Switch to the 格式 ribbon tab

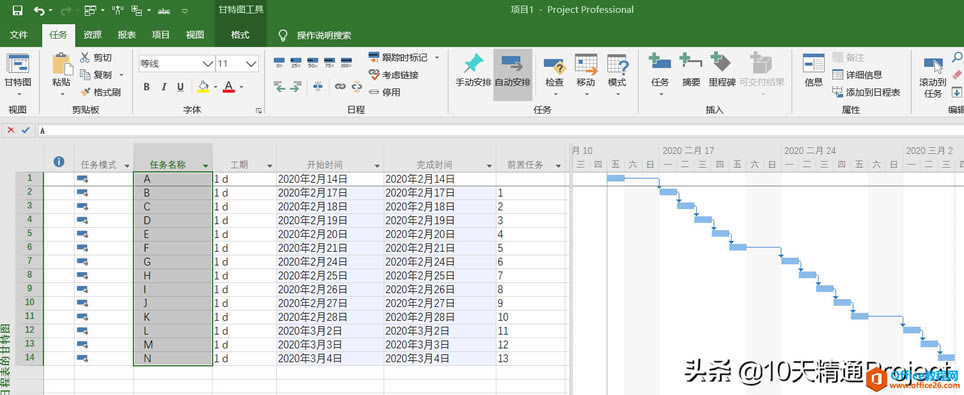(x=240, y=35)
